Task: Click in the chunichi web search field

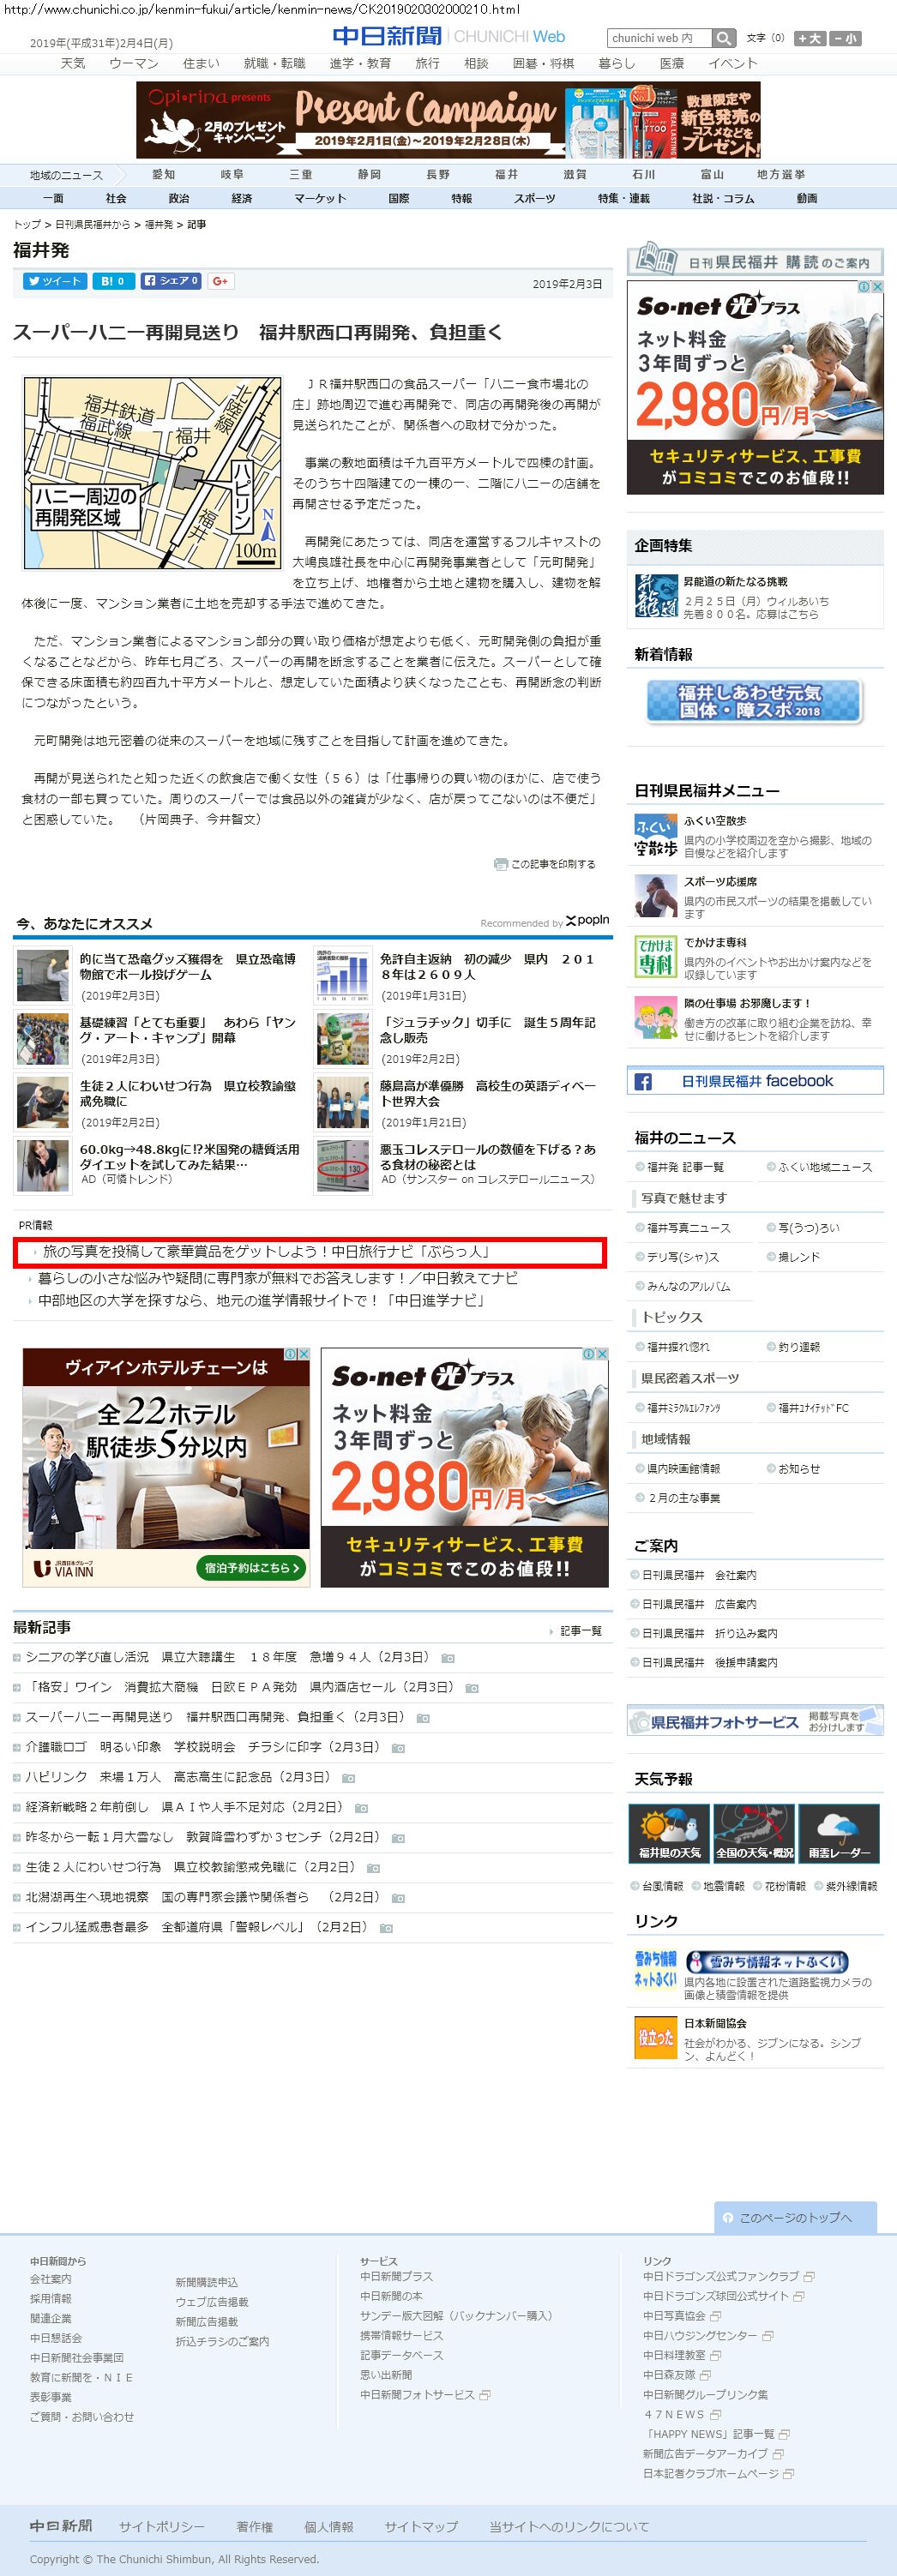Action: coord(659,38)
